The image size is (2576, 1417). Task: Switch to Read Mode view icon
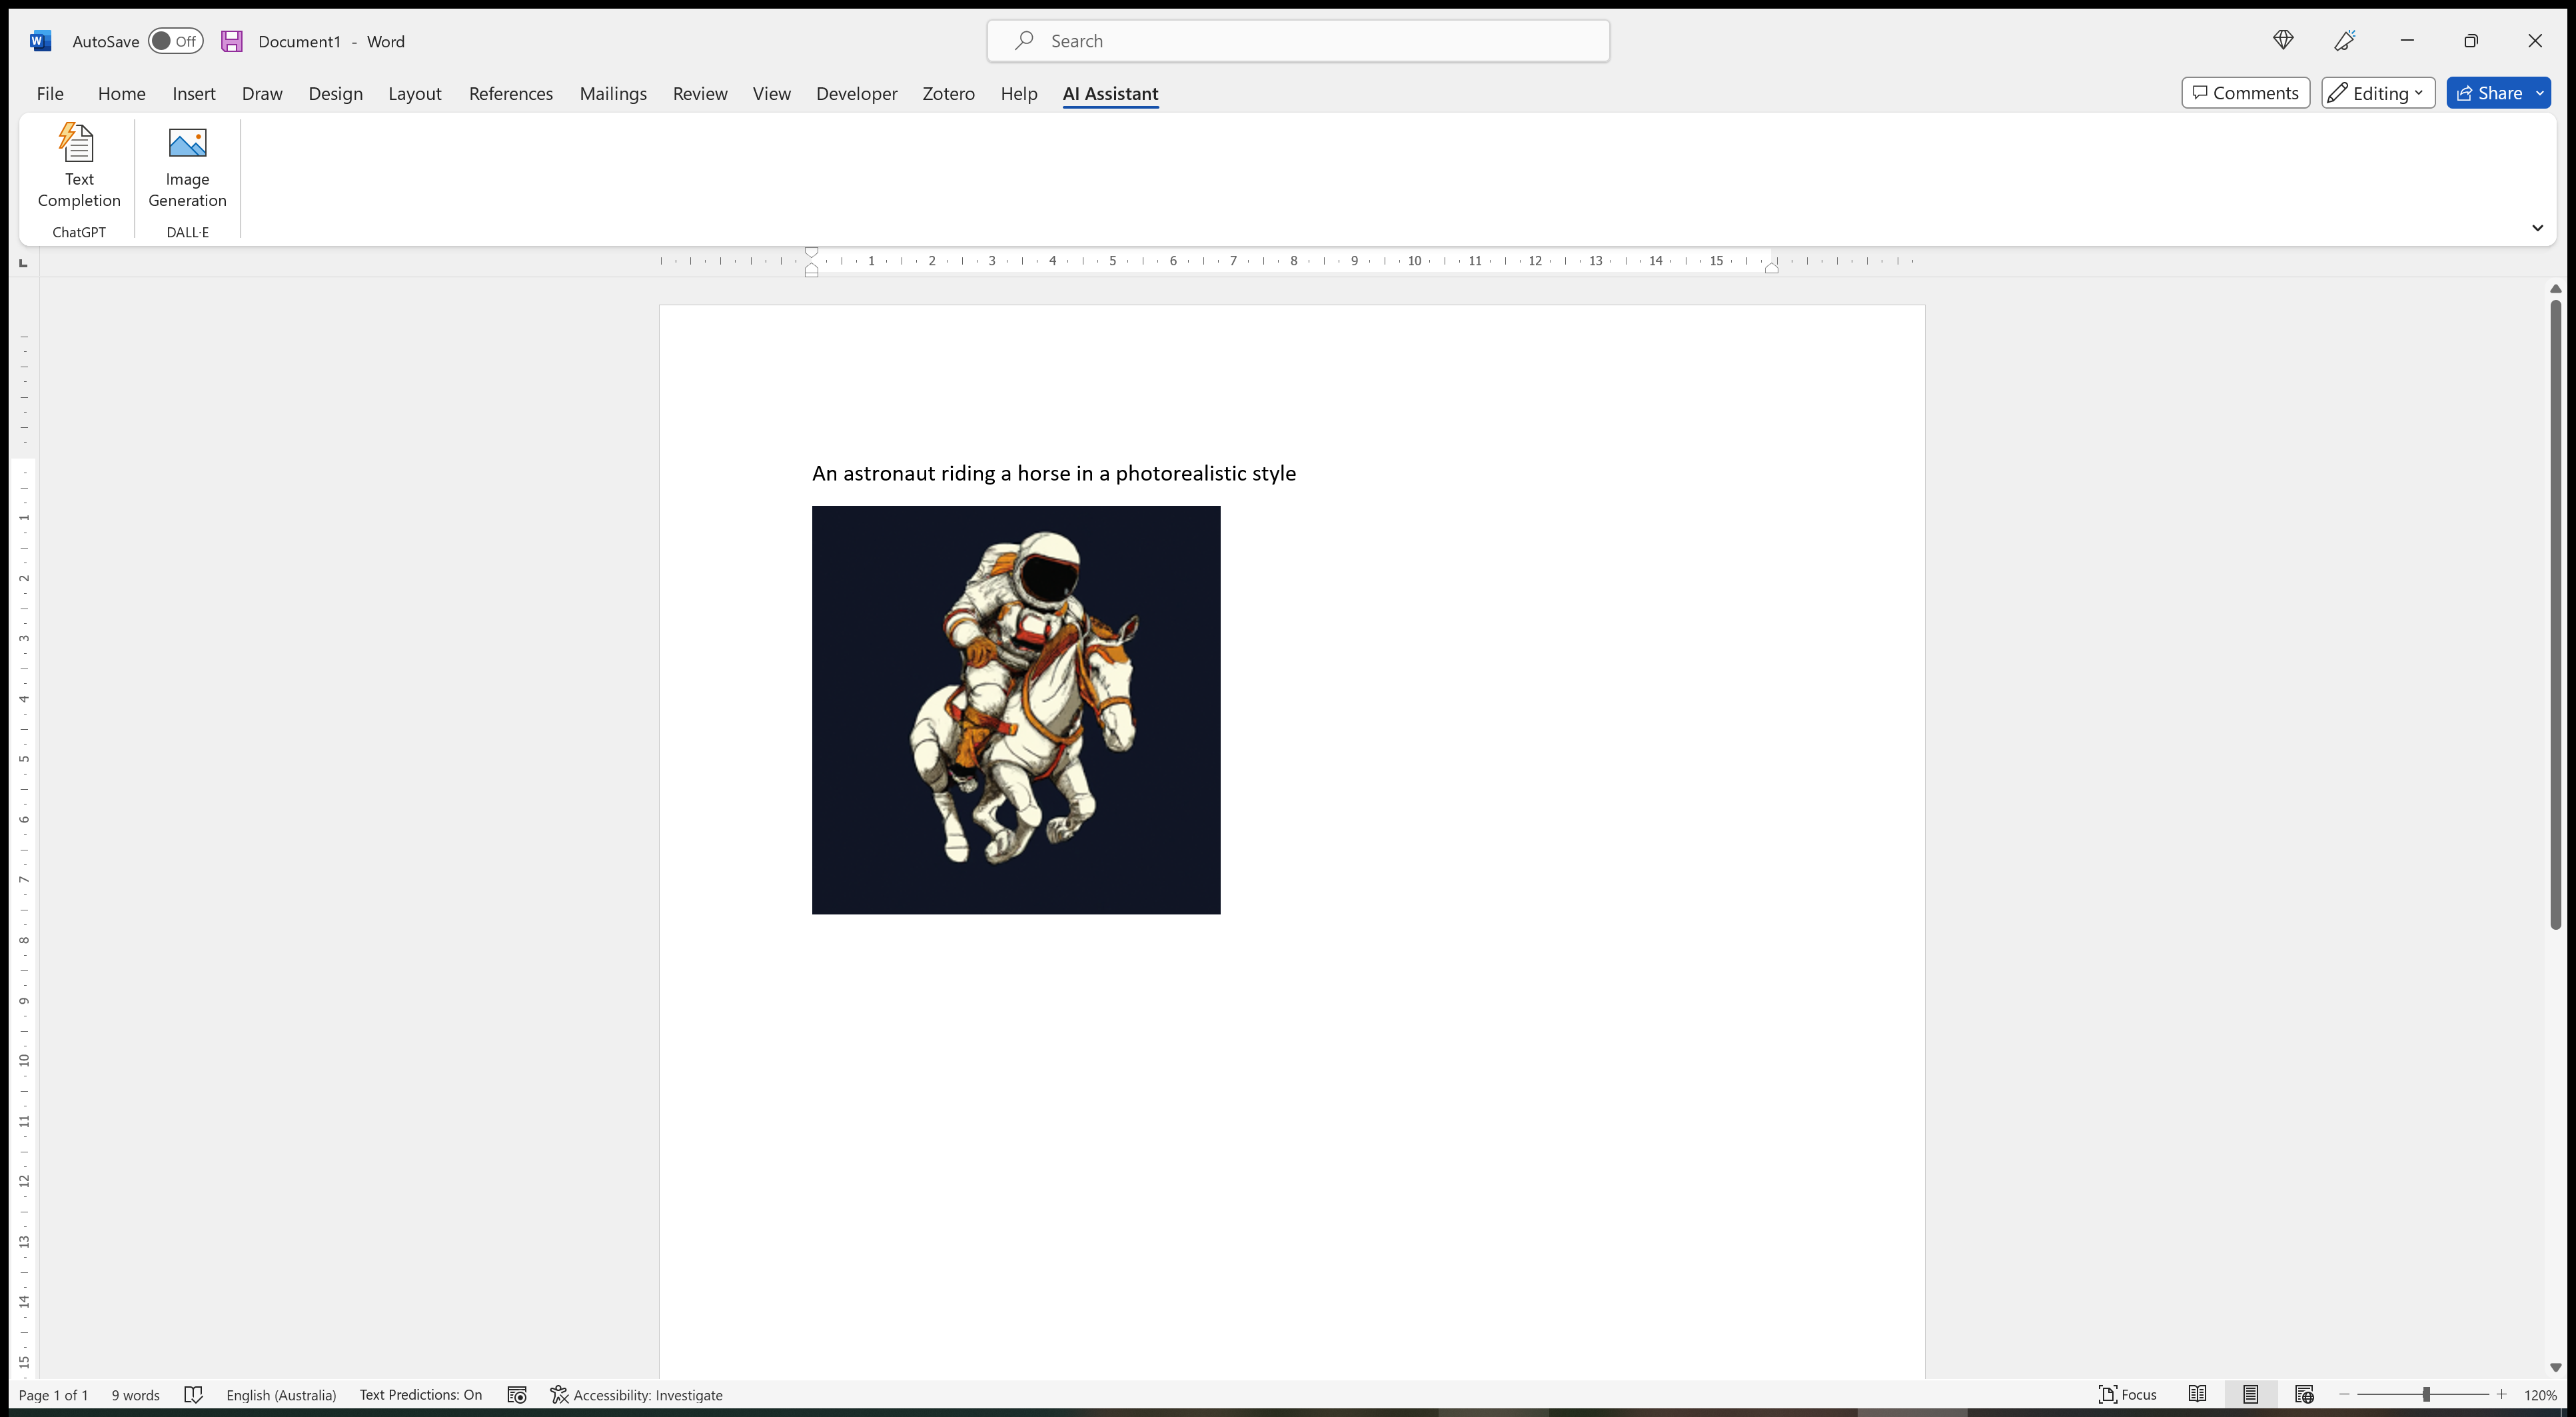point(2197,1394)
